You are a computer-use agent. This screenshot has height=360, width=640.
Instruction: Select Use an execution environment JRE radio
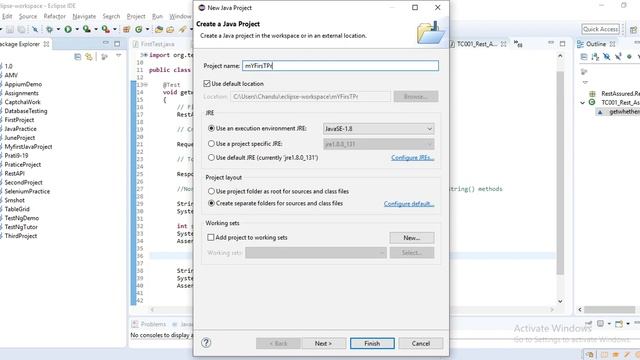coord(211,128)
